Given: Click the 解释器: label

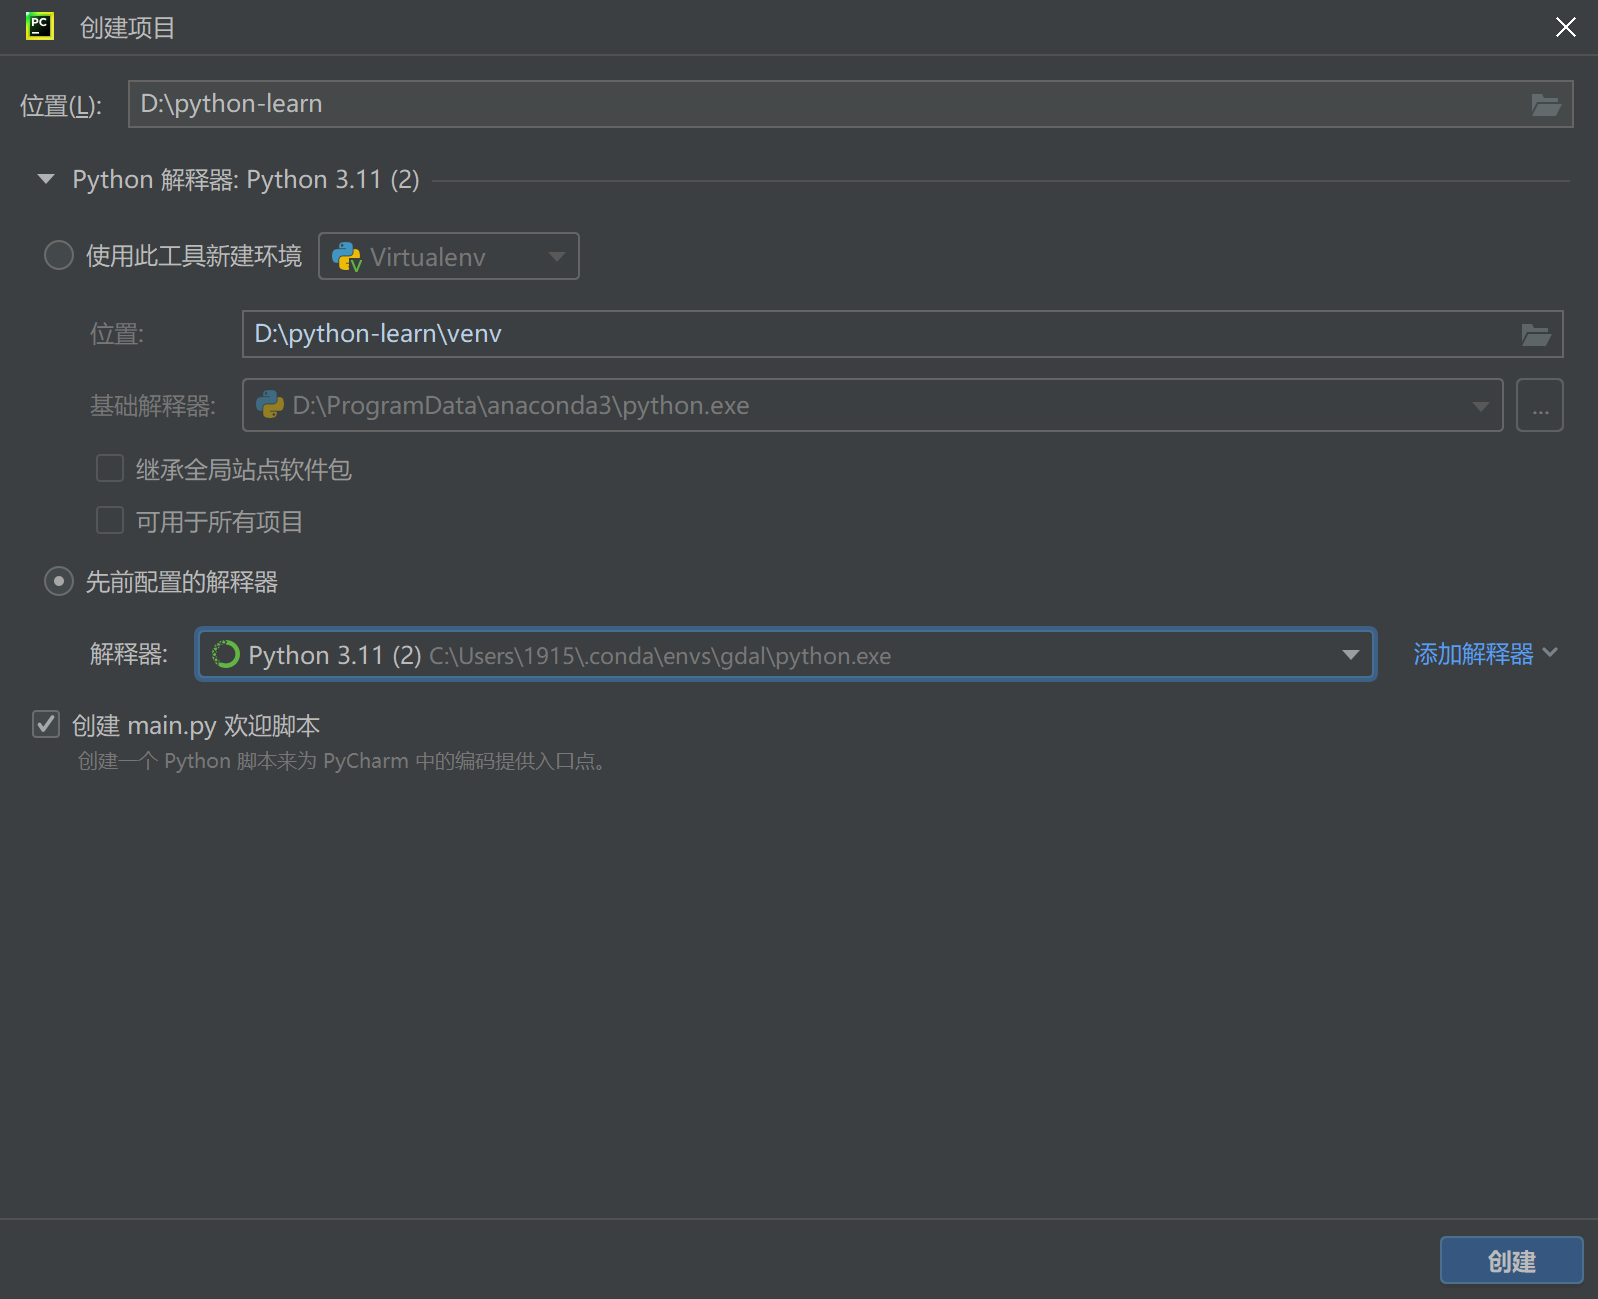Looking at the screenshot, I should pyautogui.click(x=129, y=654).
